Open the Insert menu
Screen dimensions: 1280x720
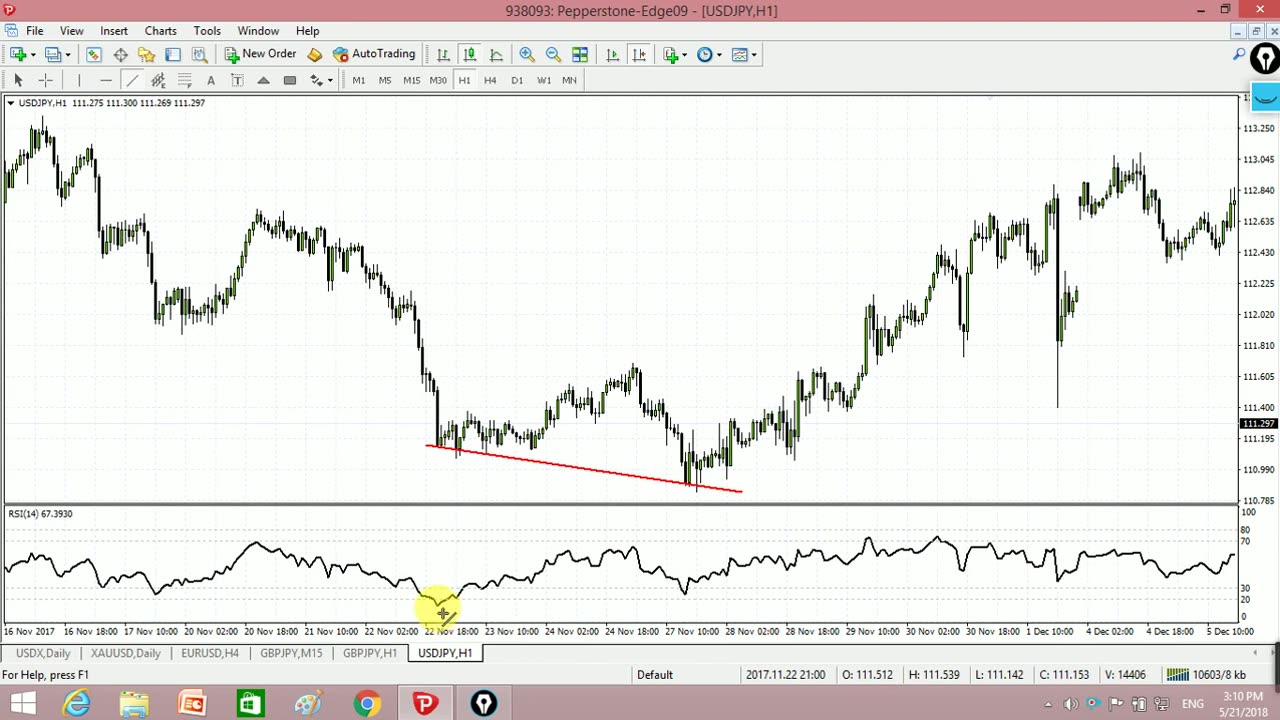click(114, 31)
